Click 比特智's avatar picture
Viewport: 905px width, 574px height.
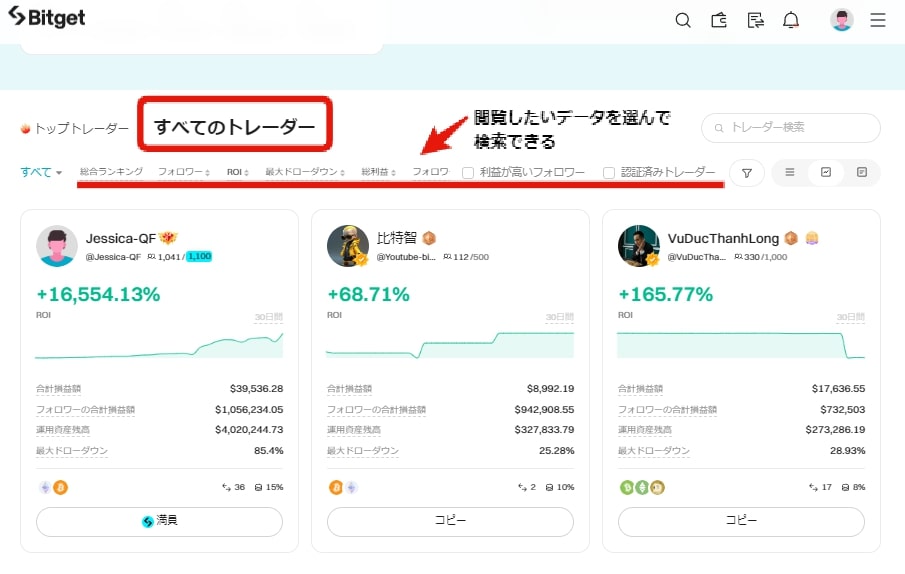tap(348, 246)
